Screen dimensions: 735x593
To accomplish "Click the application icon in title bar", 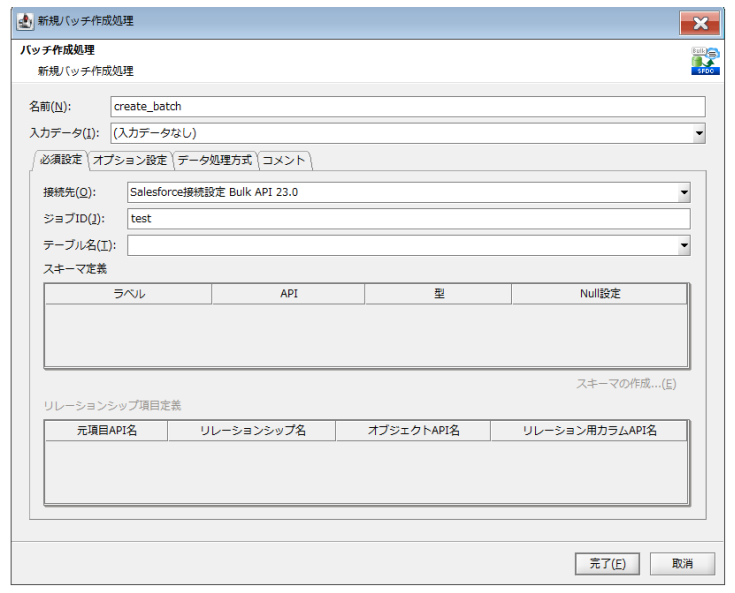I will point(25,21).
